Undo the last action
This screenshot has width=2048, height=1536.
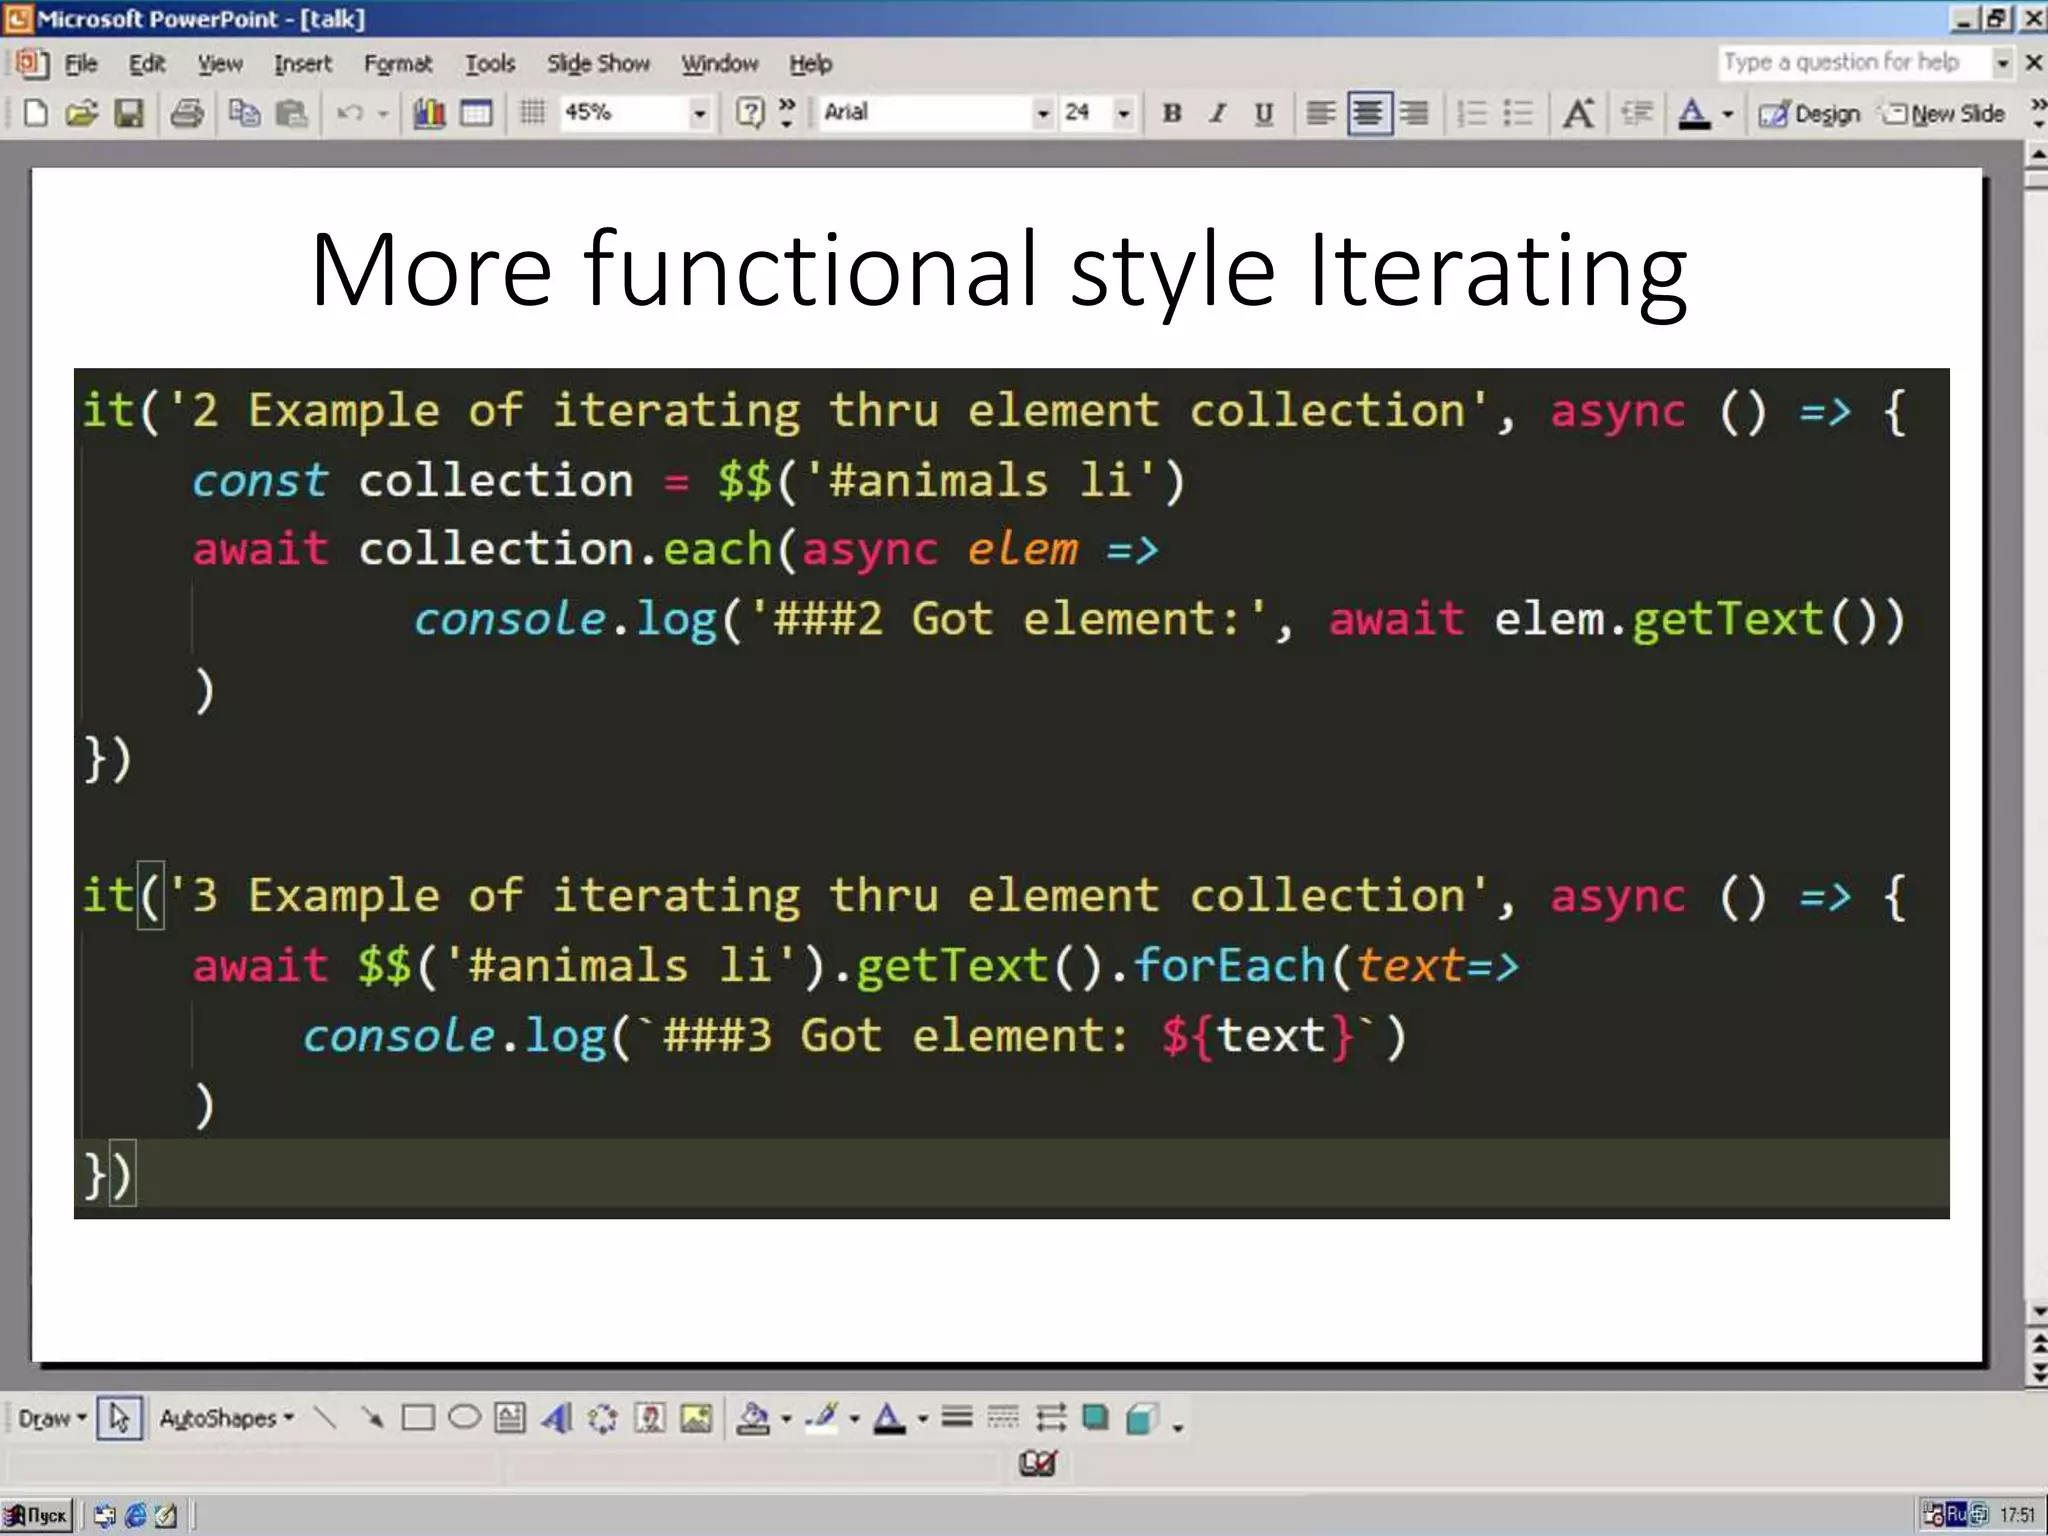349,113
